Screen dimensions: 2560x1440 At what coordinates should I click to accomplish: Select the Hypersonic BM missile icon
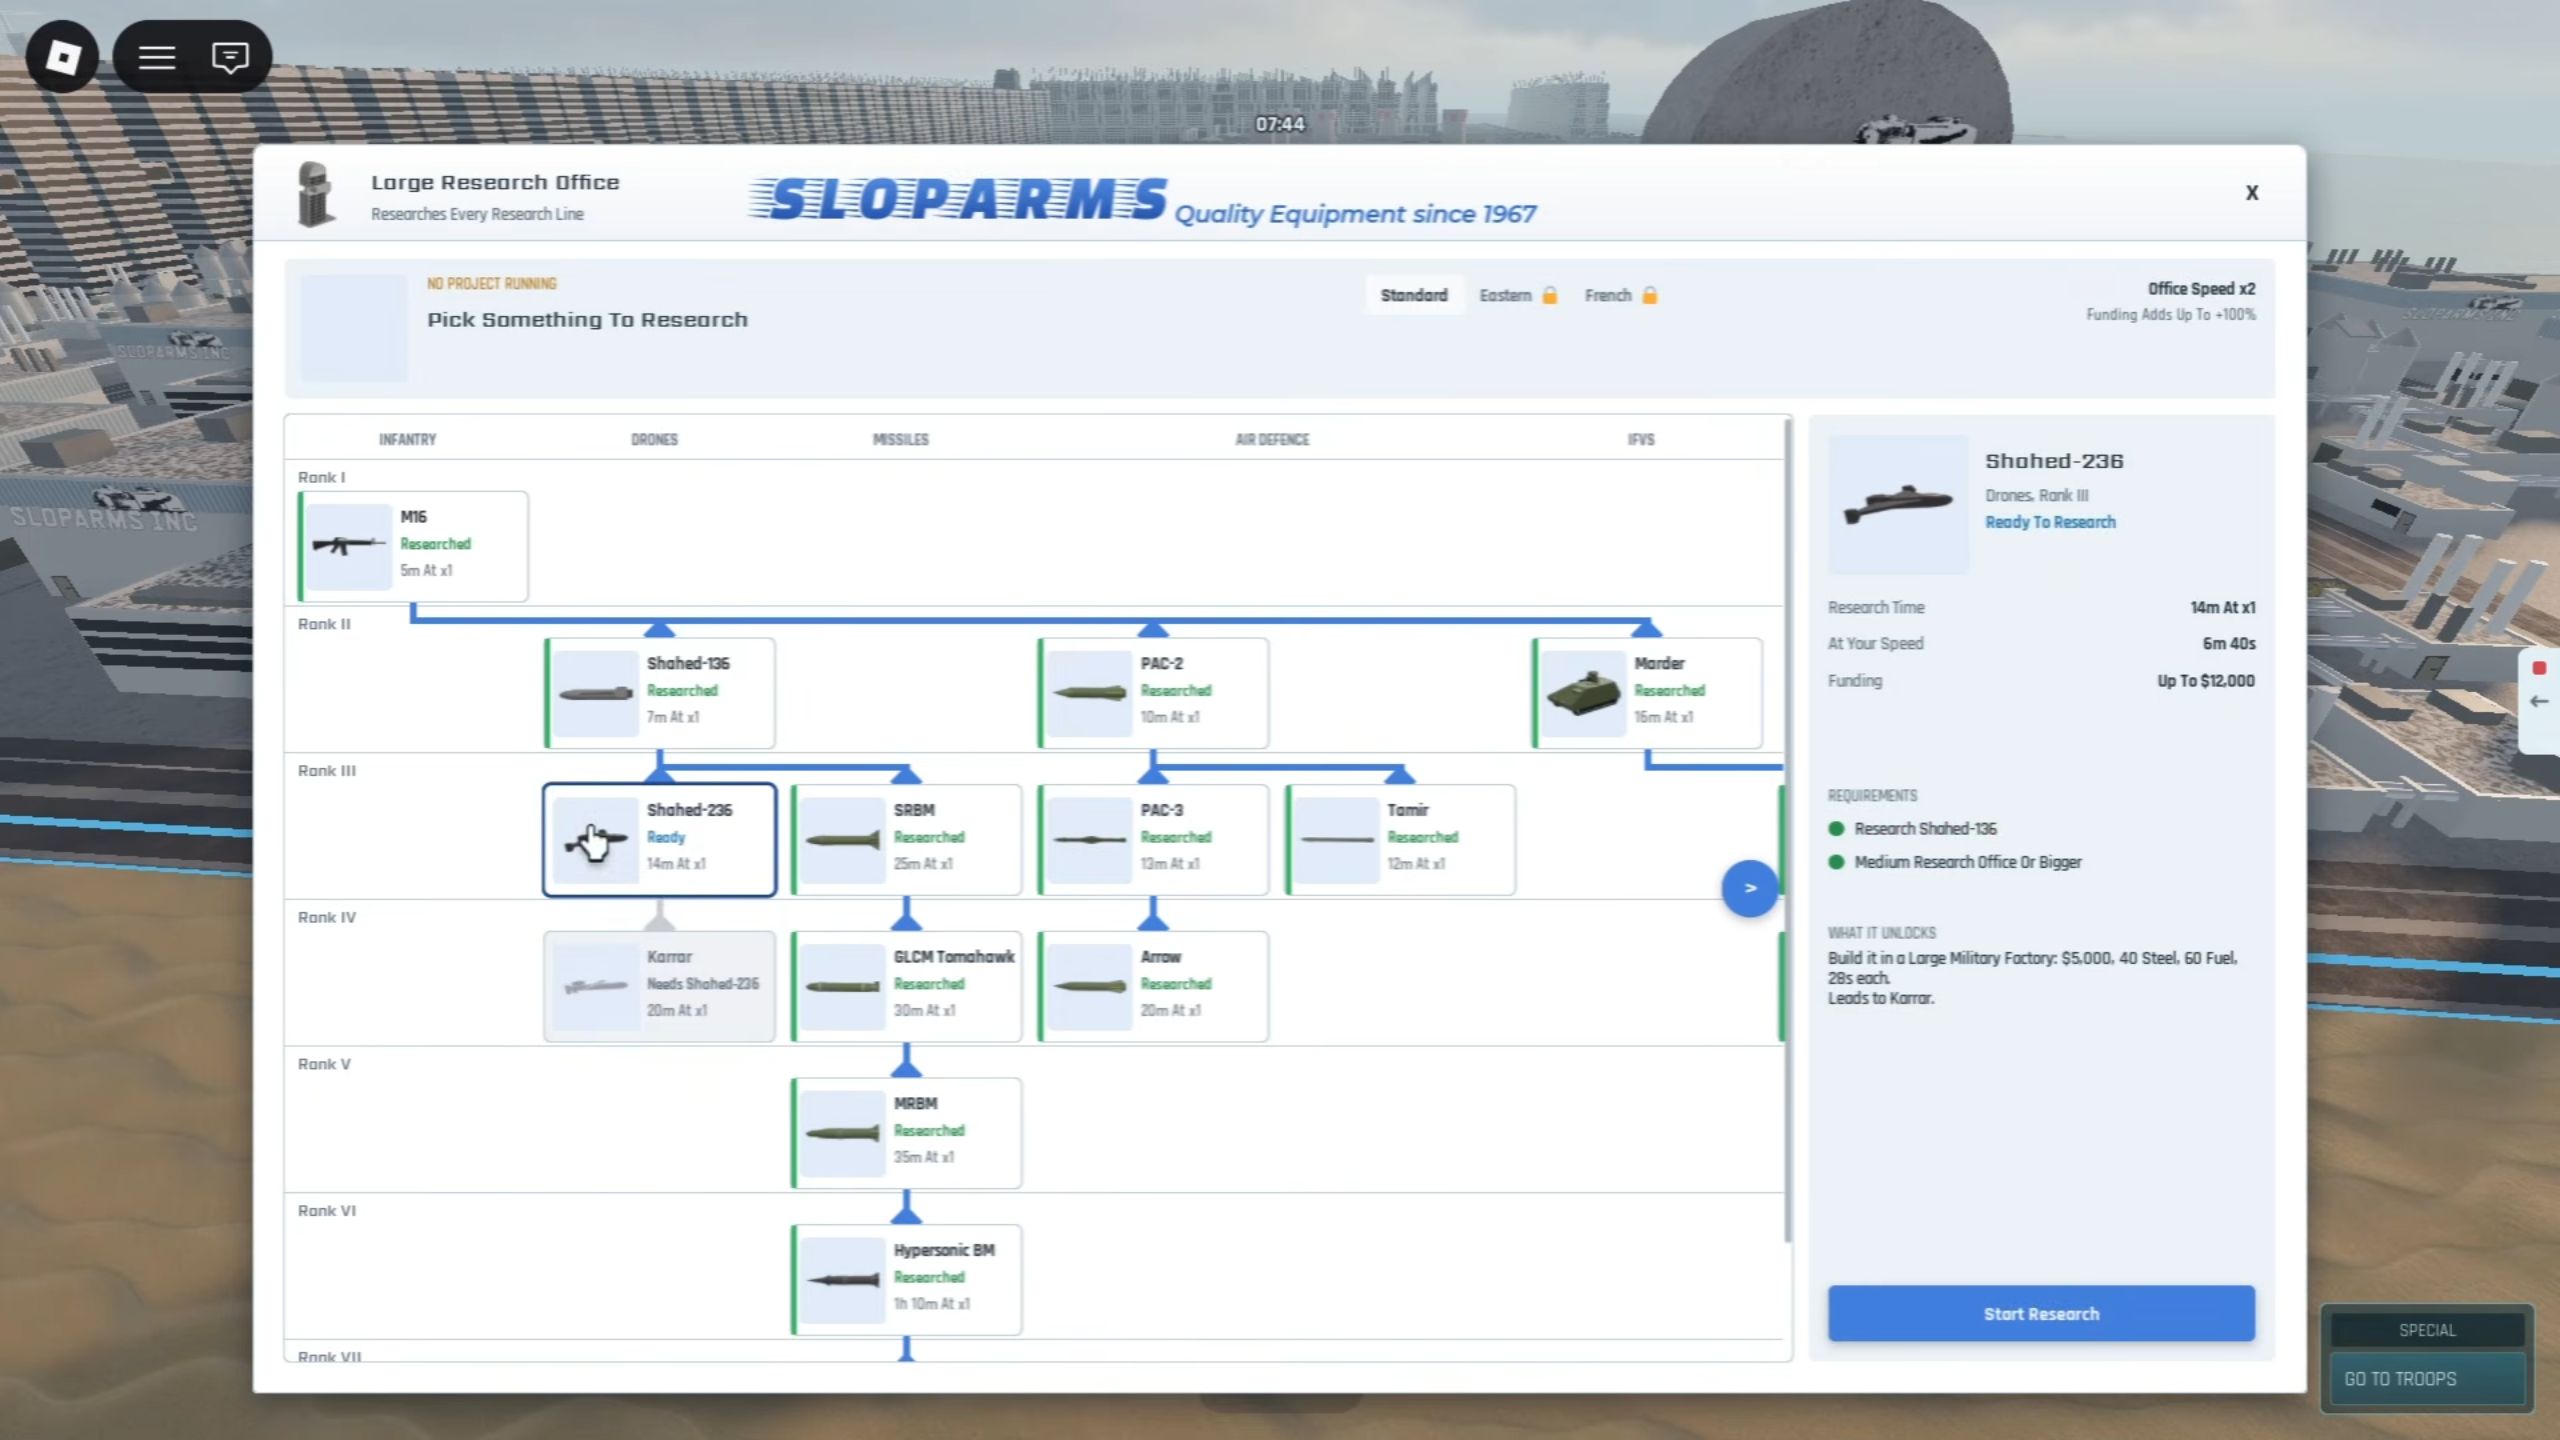click(843, 1280)
